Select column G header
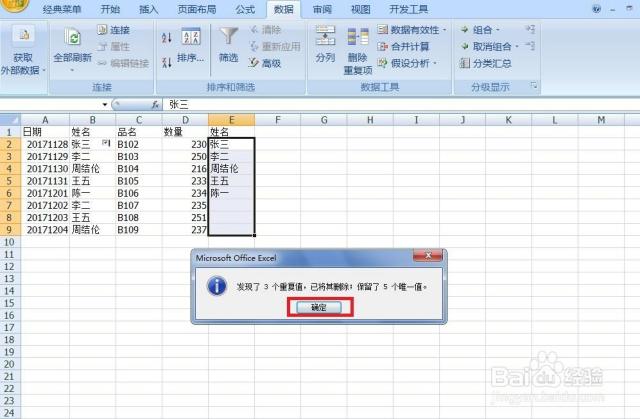This screenshot has width=640, height=419. pyautogui.click(x=323, y=120)
